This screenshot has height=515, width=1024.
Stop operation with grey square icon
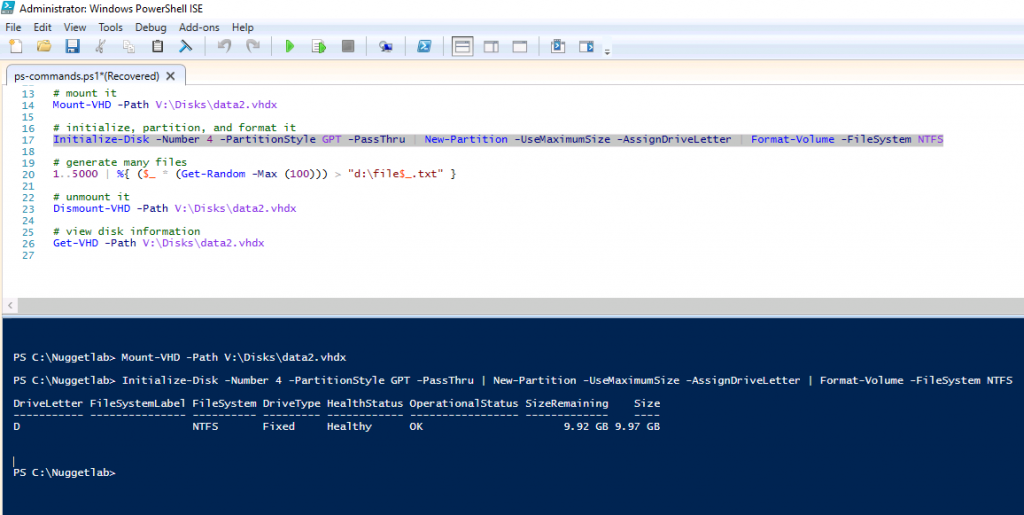click(x=348, y=46)
